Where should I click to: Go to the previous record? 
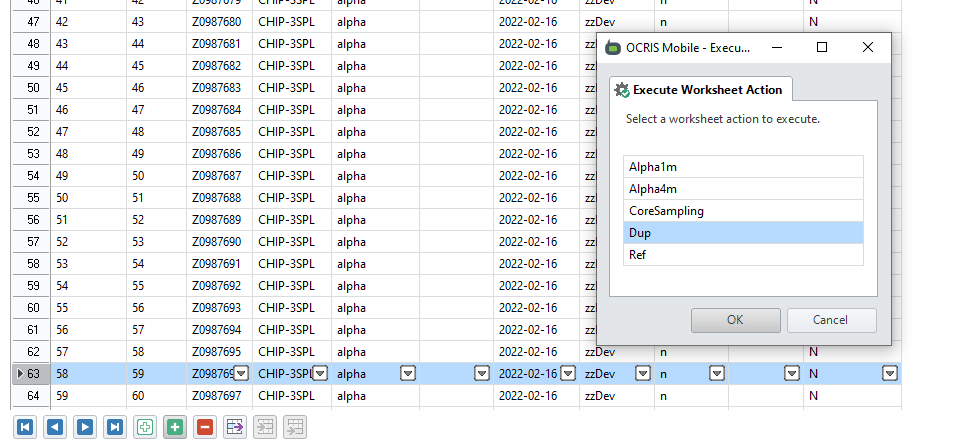55,427
